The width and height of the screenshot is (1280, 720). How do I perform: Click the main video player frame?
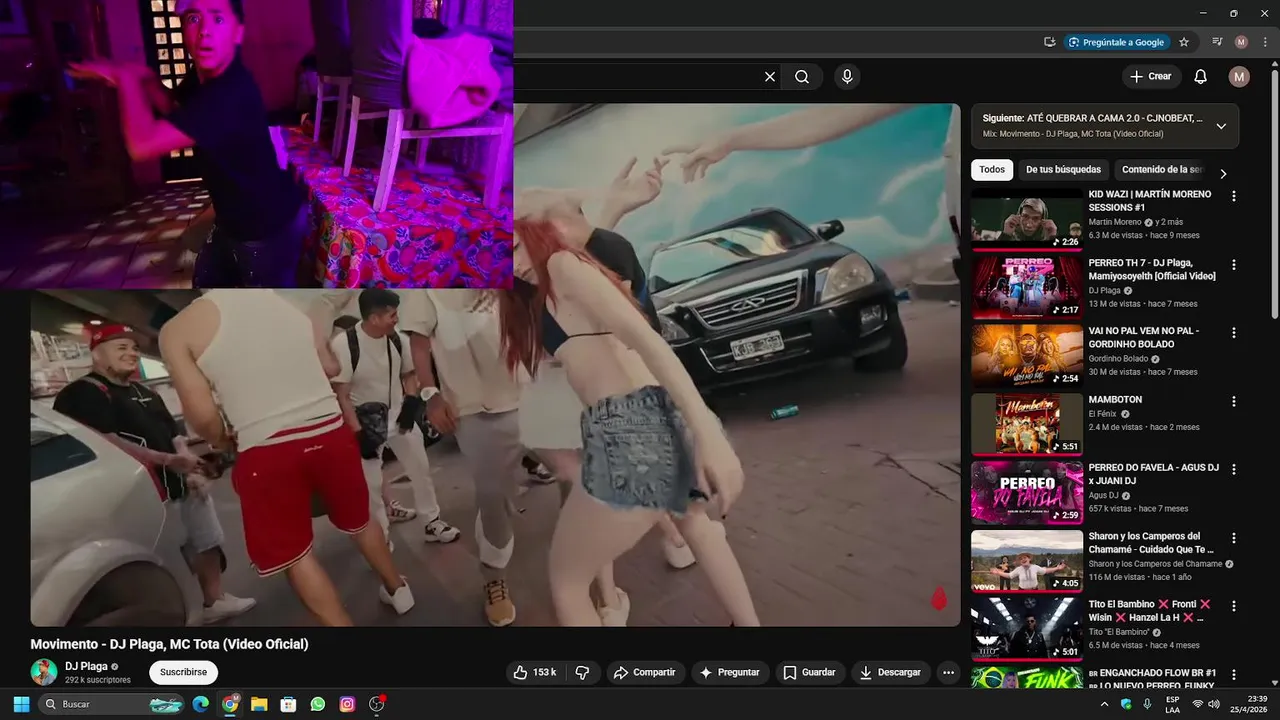(495, 365)
